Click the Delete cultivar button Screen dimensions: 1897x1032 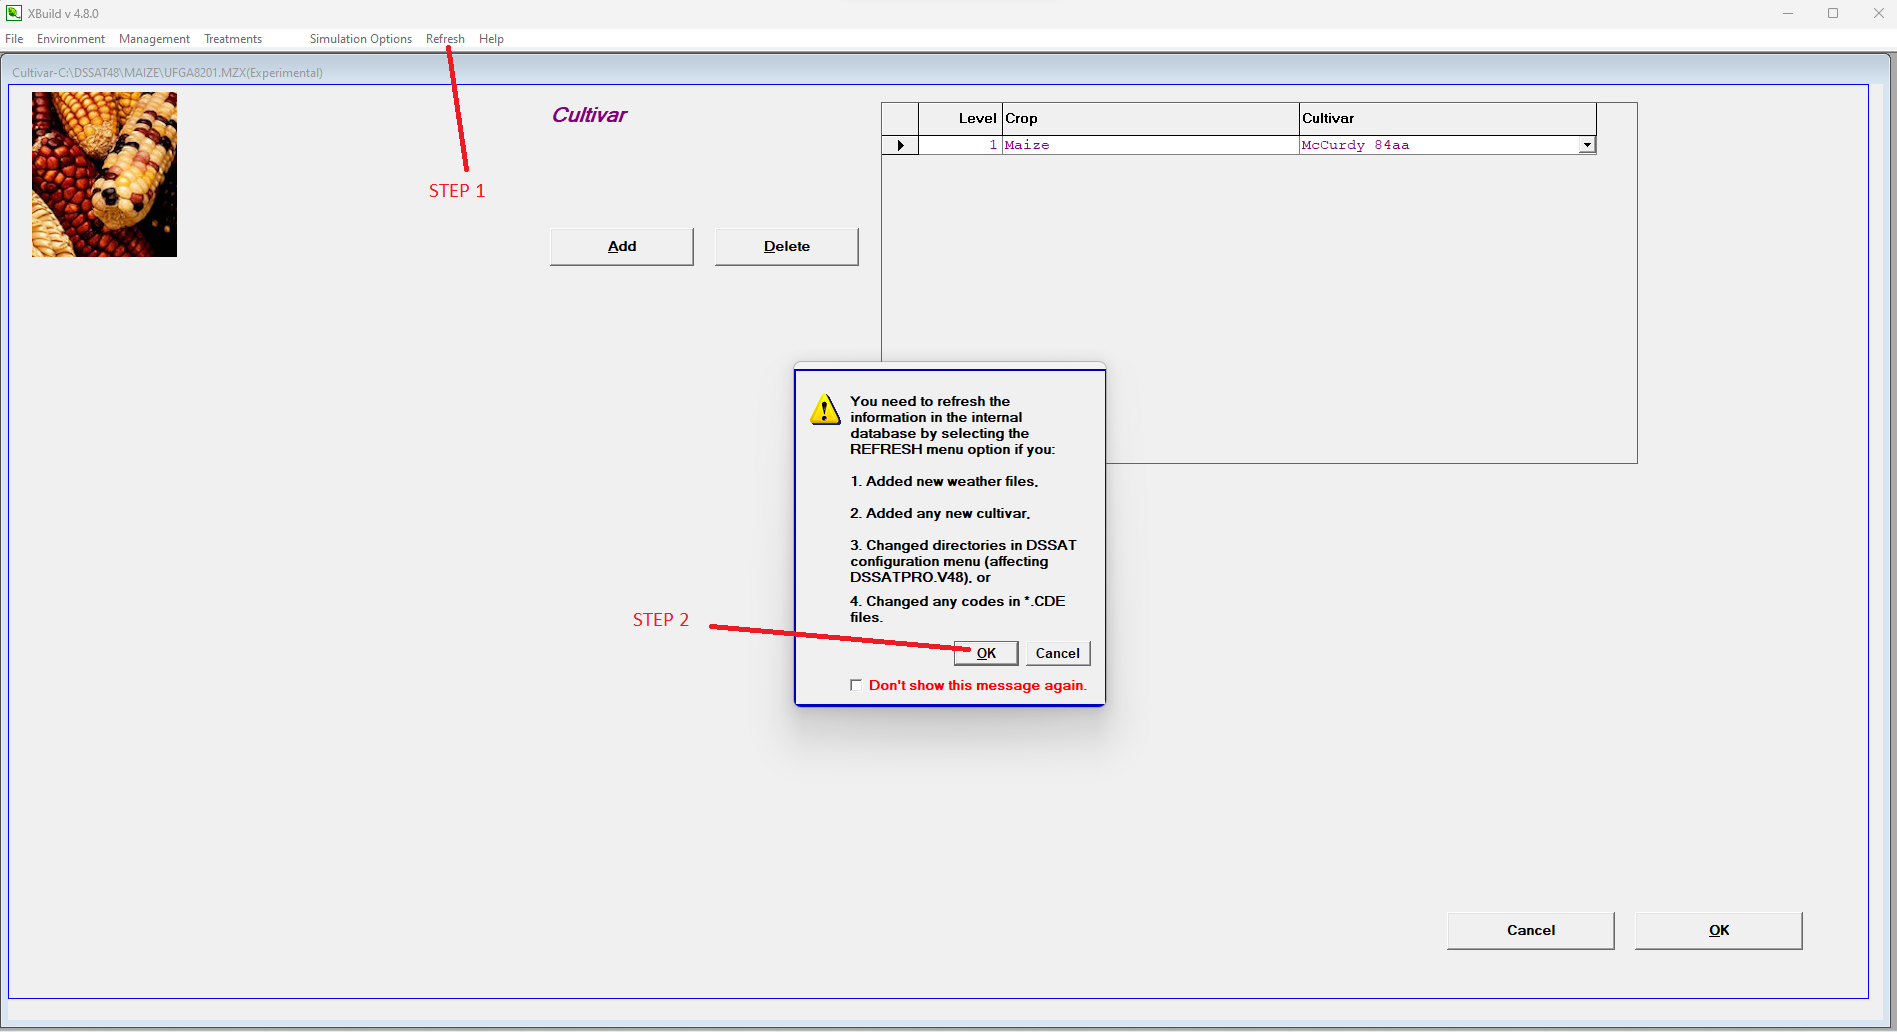tap(787, 246)
